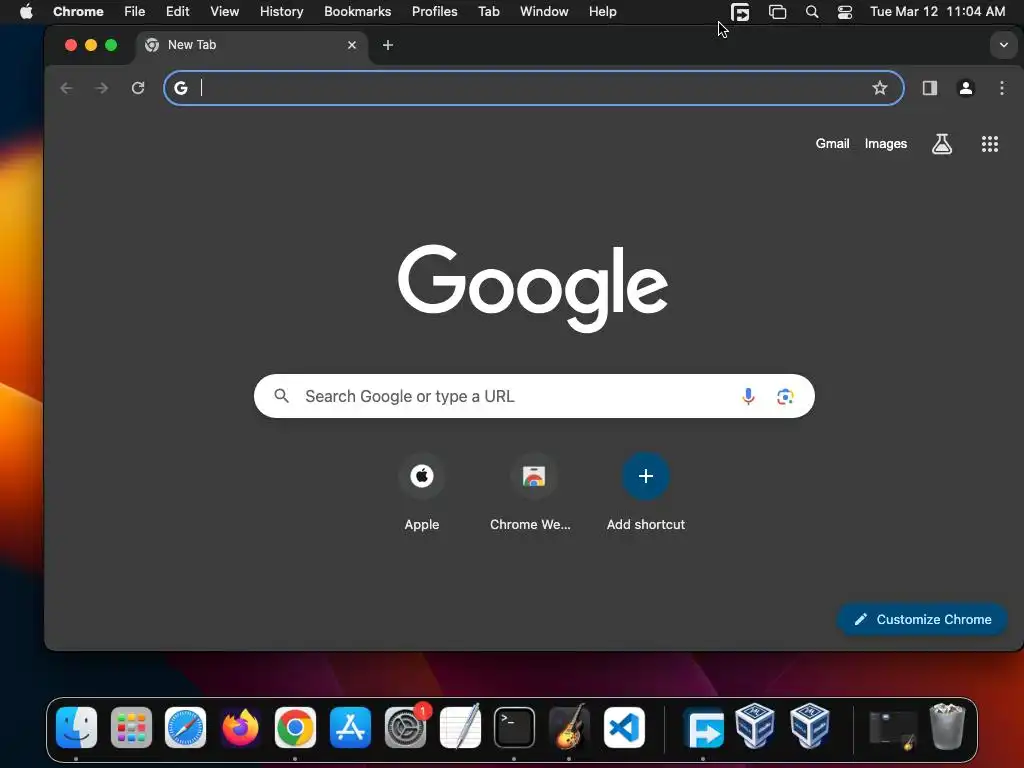Click the forward navigation arrow

101,88
